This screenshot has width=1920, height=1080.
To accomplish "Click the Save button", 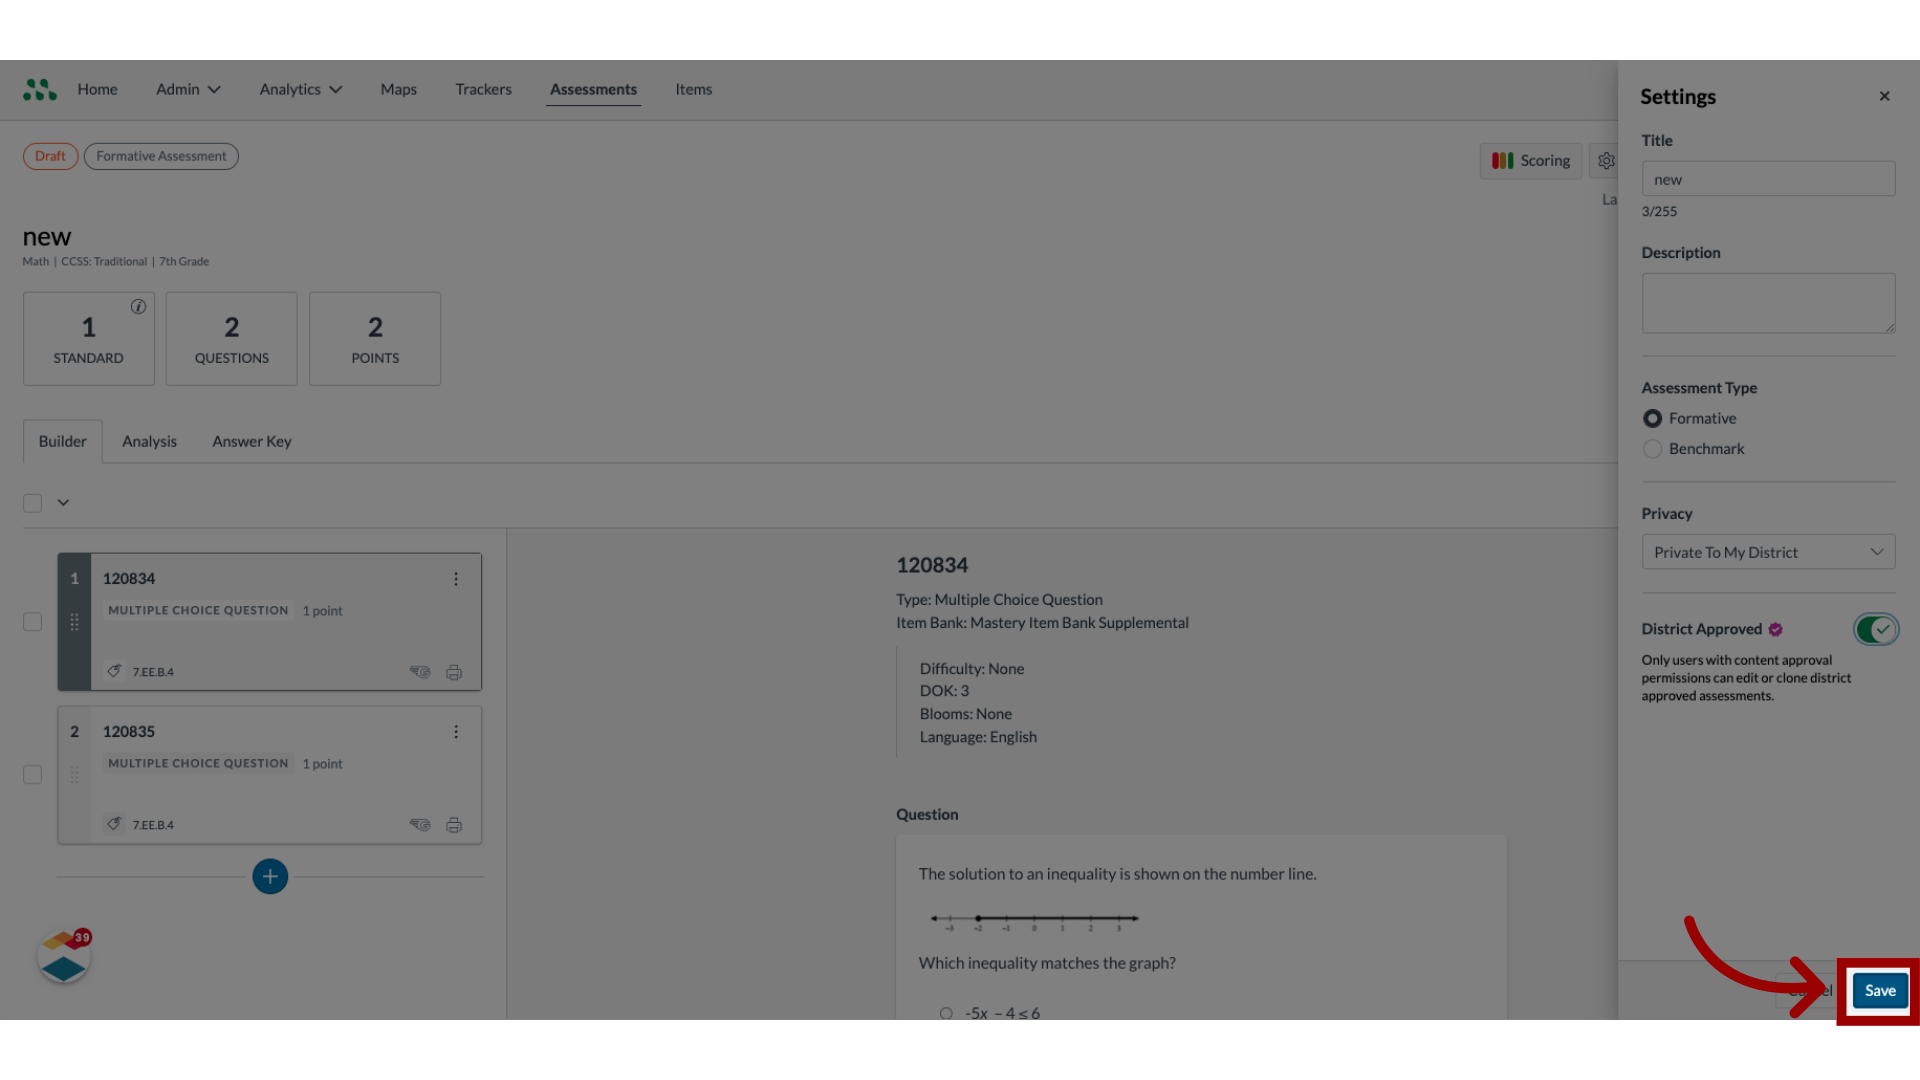I will 1878,990.
